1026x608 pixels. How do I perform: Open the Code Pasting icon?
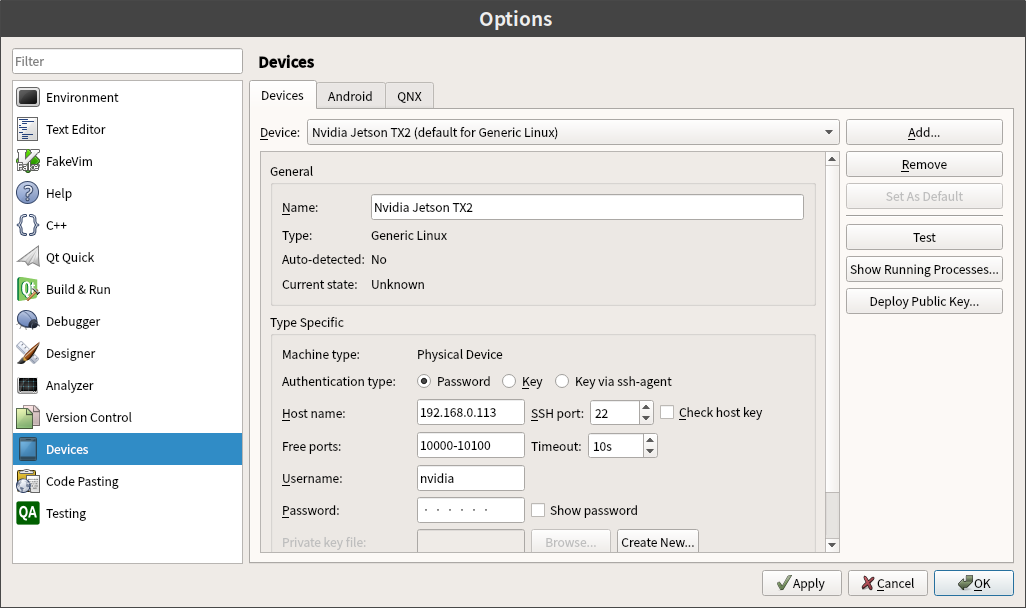click(28, 482)
